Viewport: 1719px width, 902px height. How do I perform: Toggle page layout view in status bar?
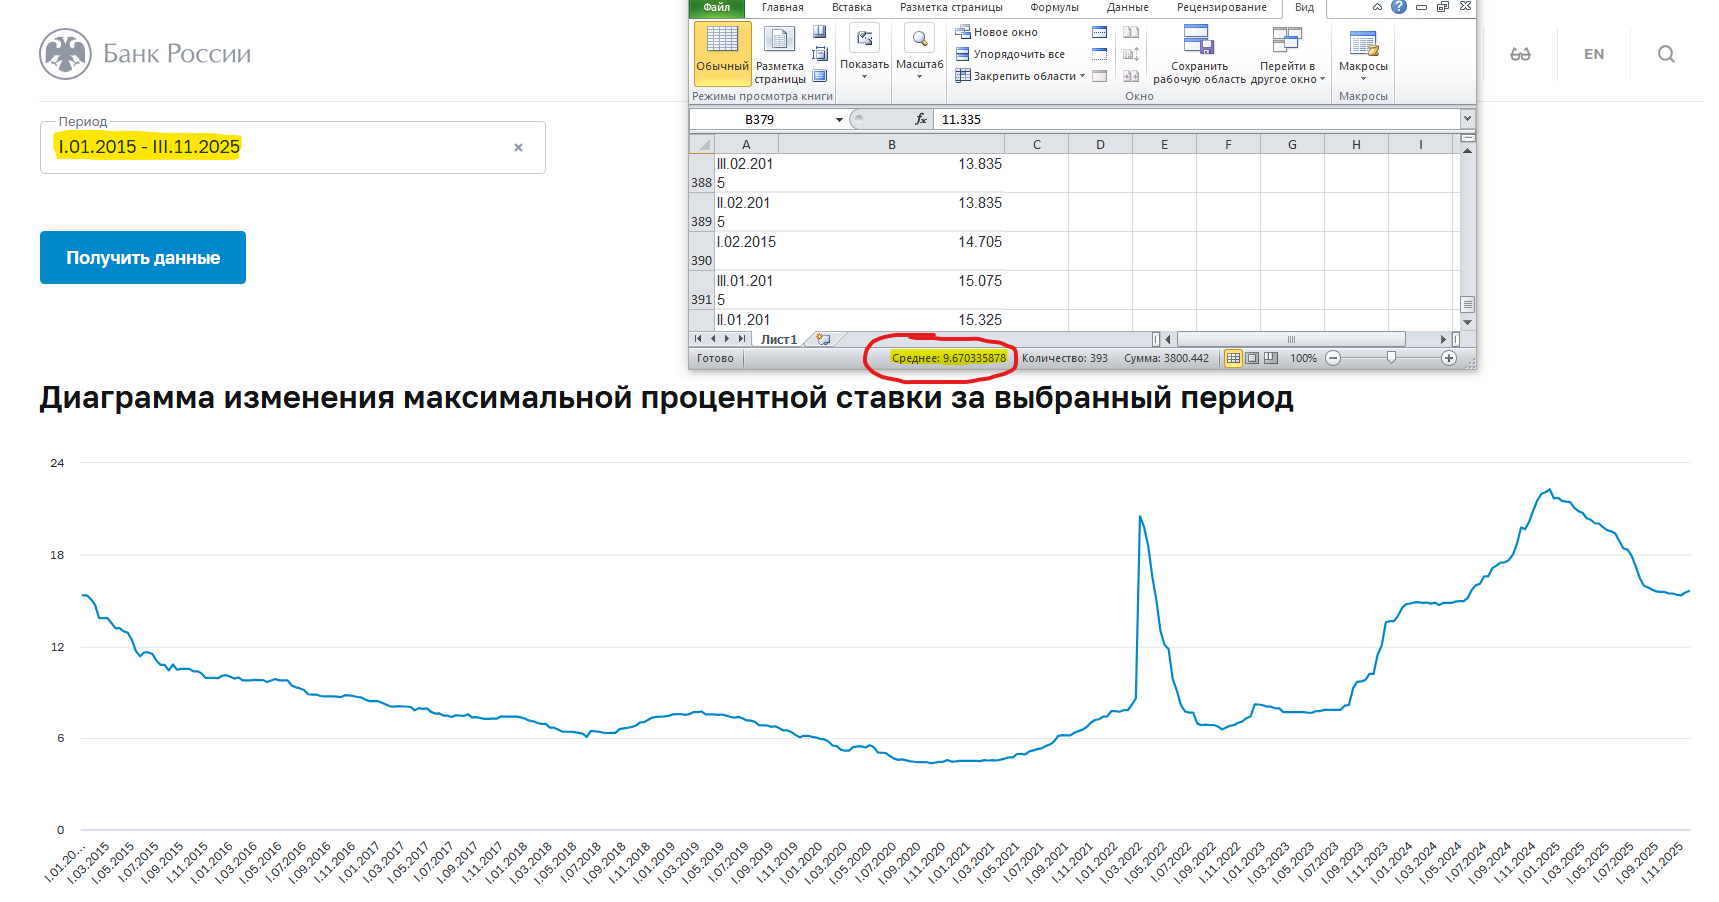(1252, 358)
